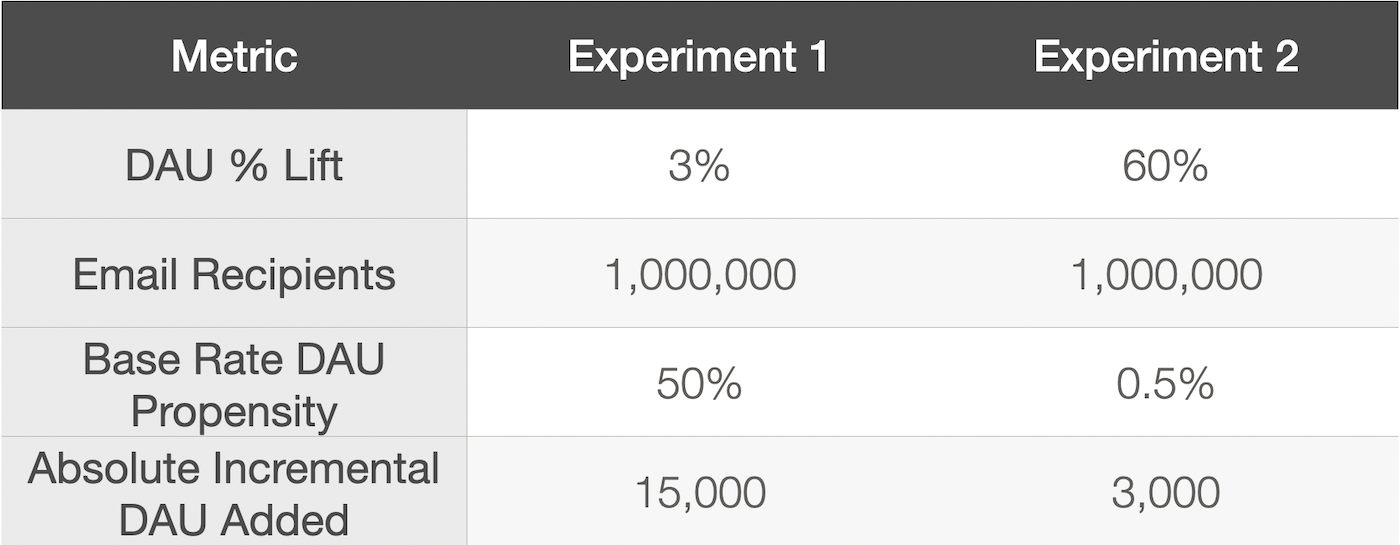1400x545 pixels.
Task: Click the word Propensity in the Metric column
Action: point(234,411)
